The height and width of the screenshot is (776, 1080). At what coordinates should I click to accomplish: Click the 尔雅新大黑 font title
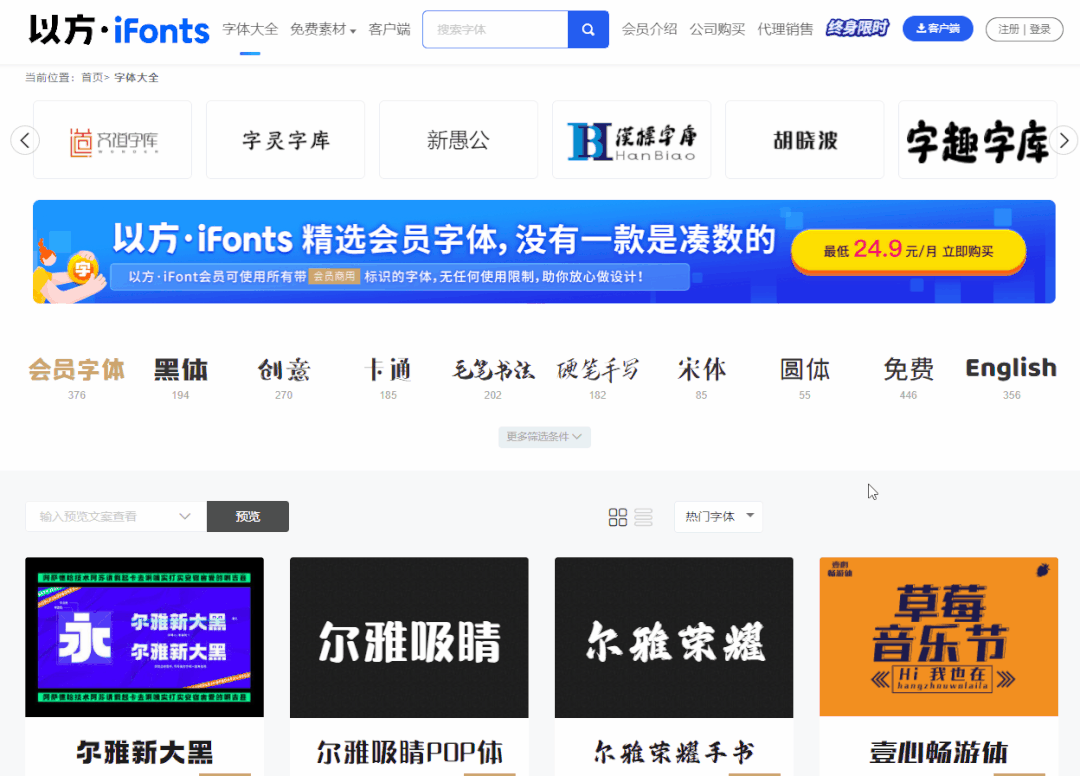coord(145,753)
